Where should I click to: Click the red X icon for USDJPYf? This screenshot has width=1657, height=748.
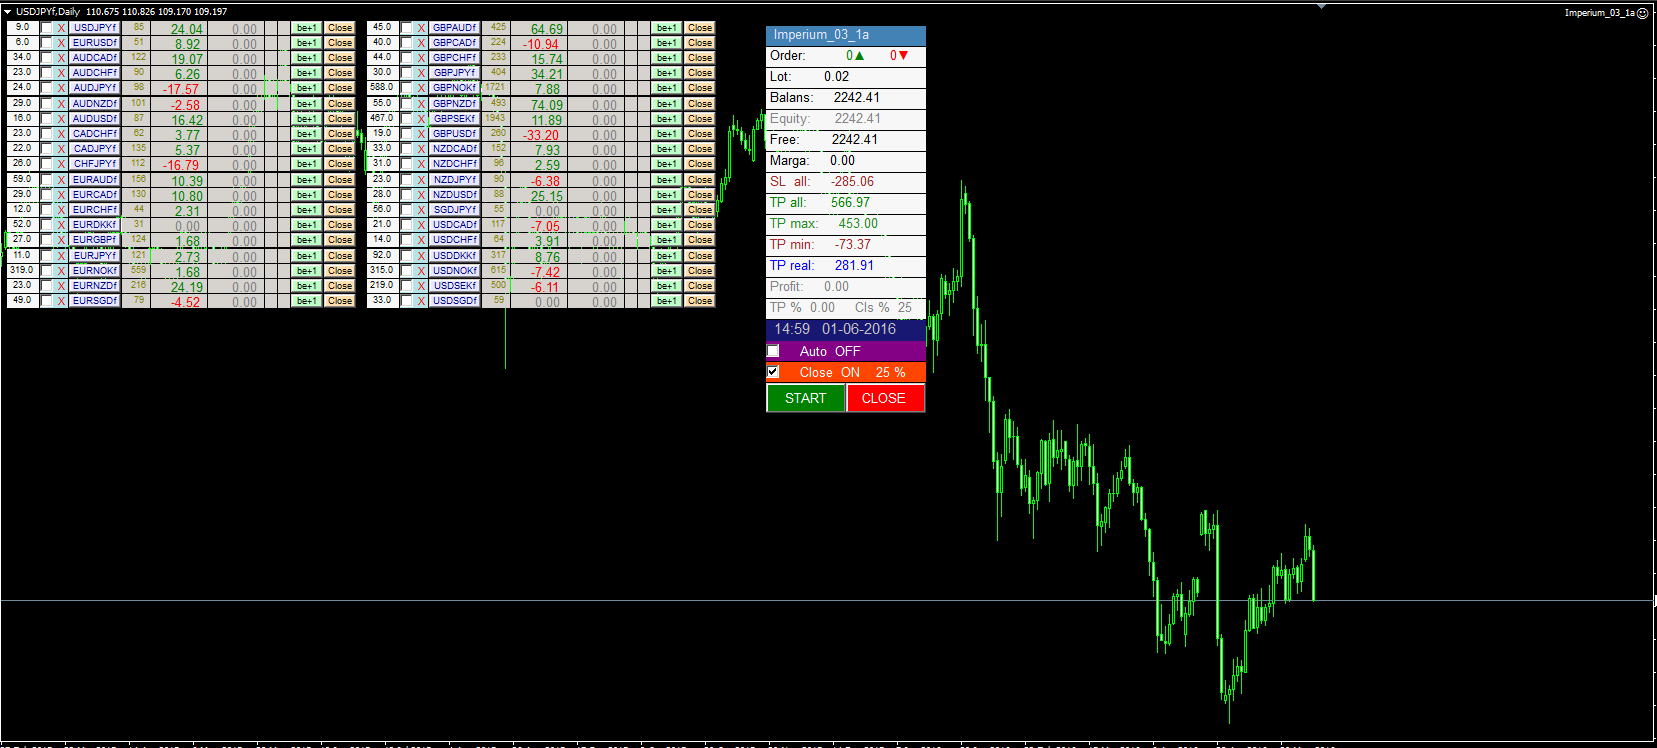[61, 28]
